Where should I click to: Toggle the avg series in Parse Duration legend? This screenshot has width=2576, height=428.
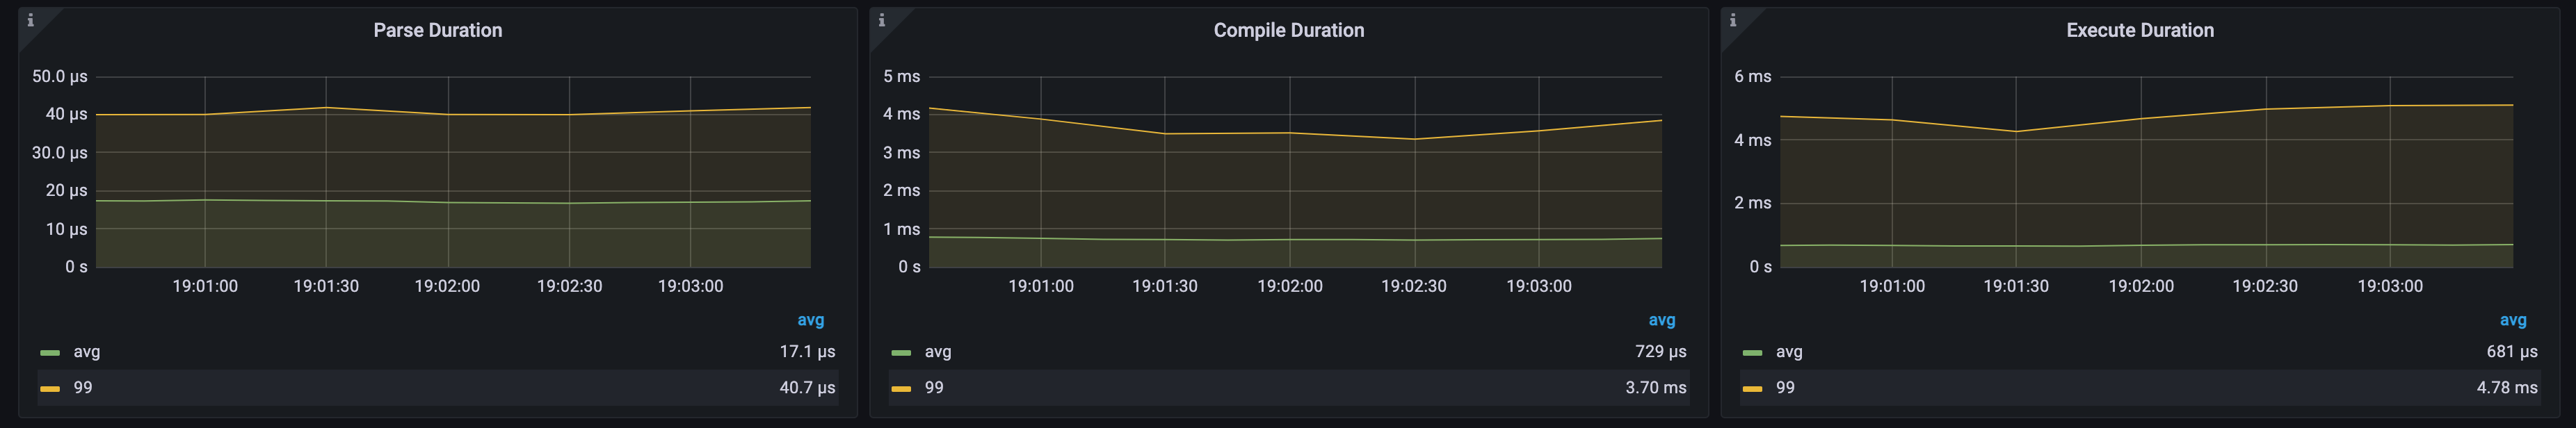click(x=87, y=352)
